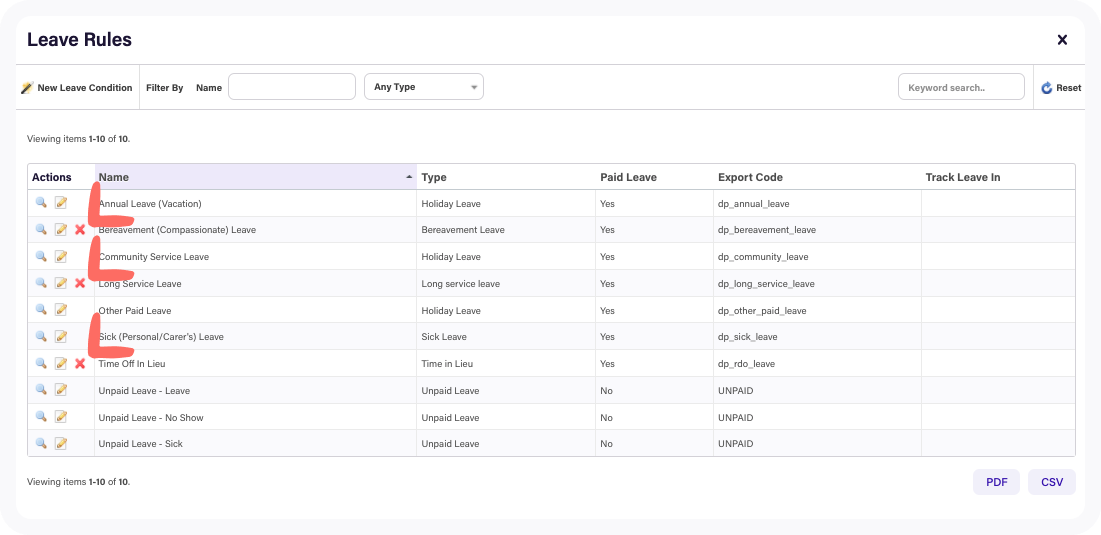The width and height of the screenshot is (1101, 535).
Task: Select the Long Service Leave name cell
Action: click(x=256, y=284)
